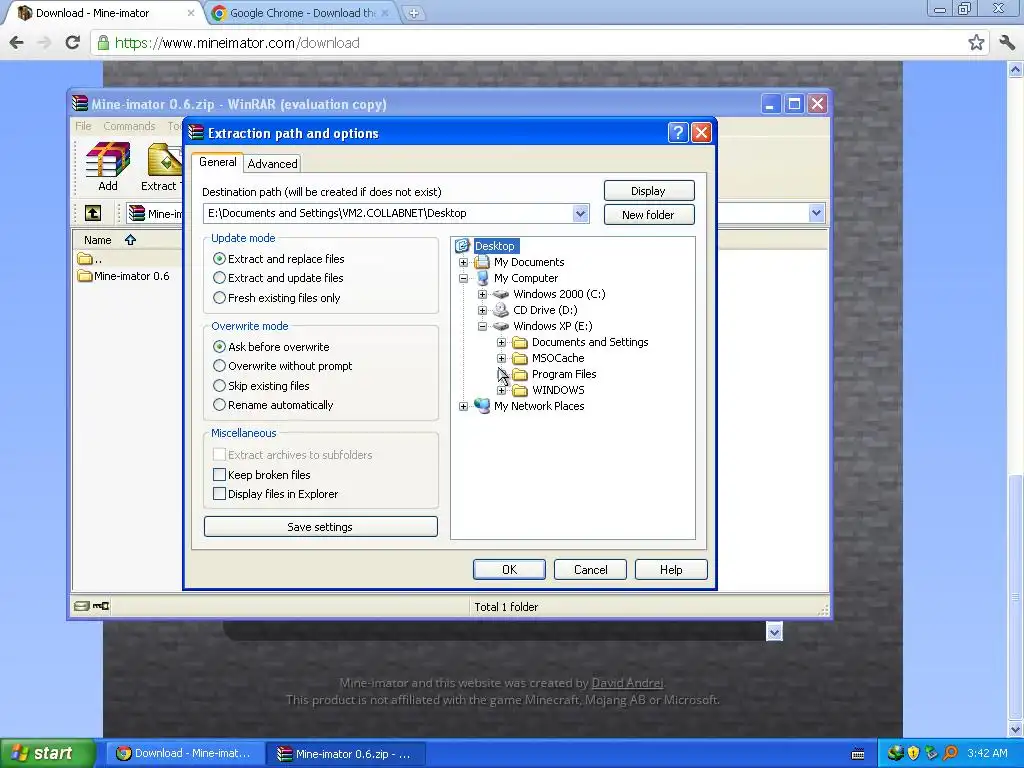Click the drive icon in WinRAR status bar
The image size is (1024, 768).
pyautogui.click(x=82, y=606)
